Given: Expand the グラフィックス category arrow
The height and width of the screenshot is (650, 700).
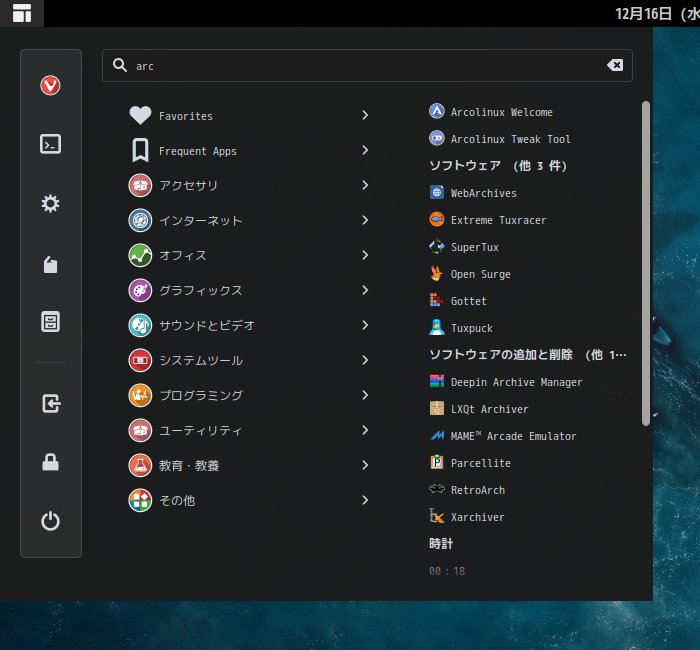Looking at the screenshot, I should click(x=365, y=290).
